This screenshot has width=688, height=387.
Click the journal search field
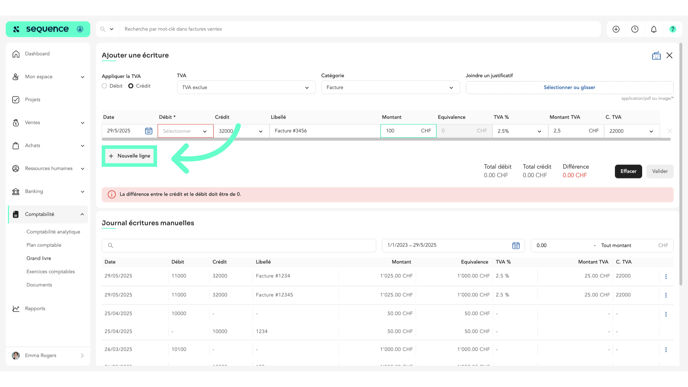[x=239, y=245]
